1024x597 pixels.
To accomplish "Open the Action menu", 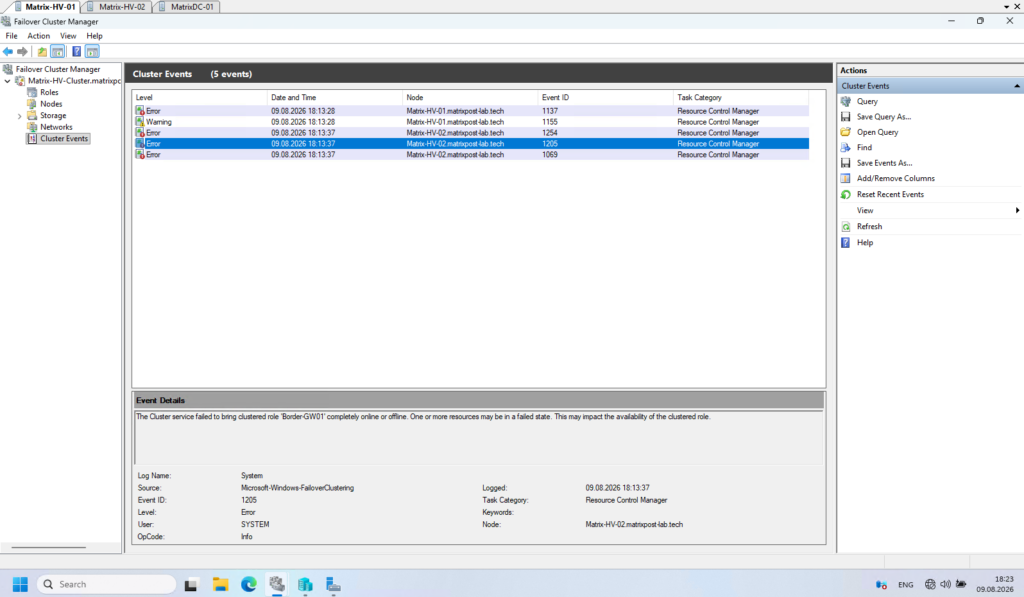I will (39, 36).
